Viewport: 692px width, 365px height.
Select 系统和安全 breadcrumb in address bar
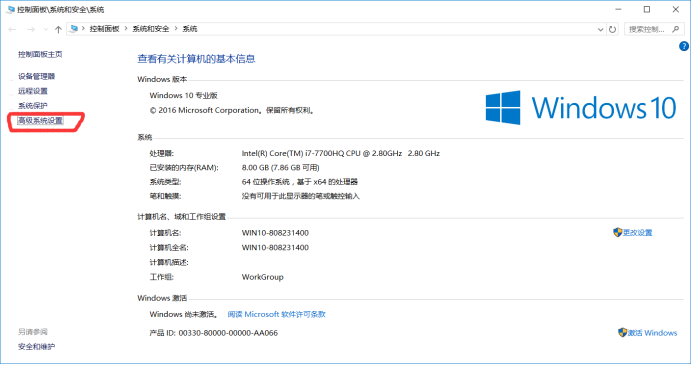click(151, 29)
